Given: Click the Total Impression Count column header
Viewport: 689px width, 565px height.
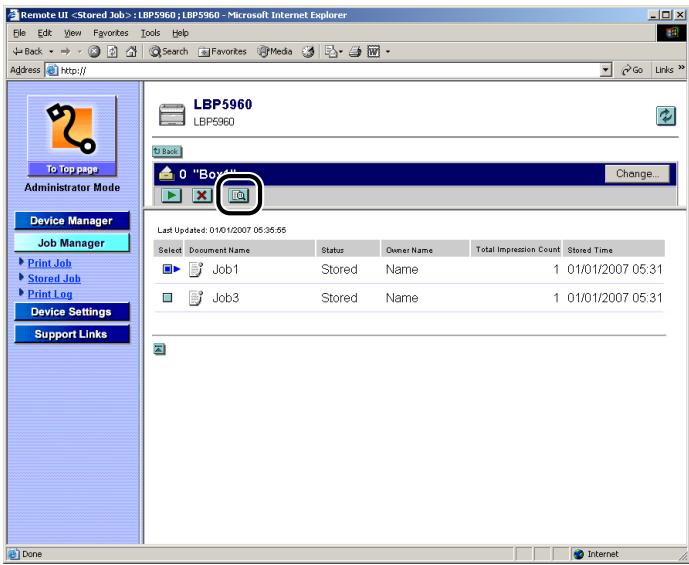Looking at the screenshot, I should 518,249.
